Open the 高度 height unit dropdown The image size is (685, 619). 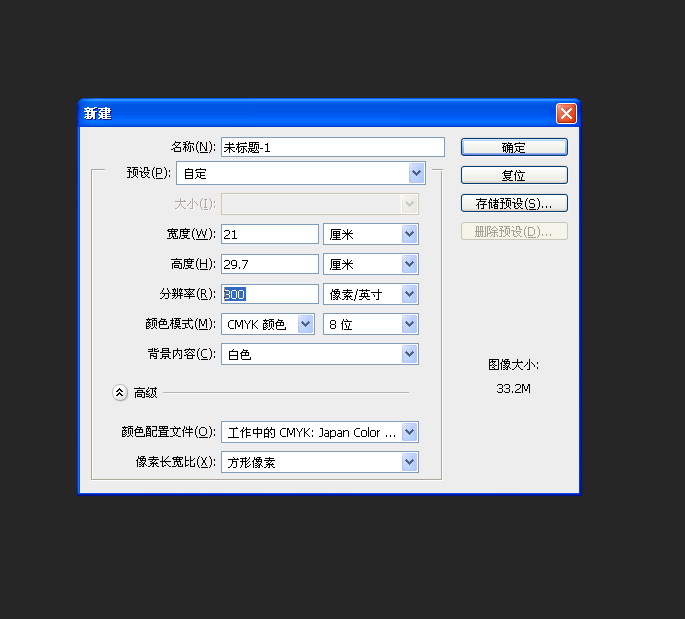click(370, 264)
